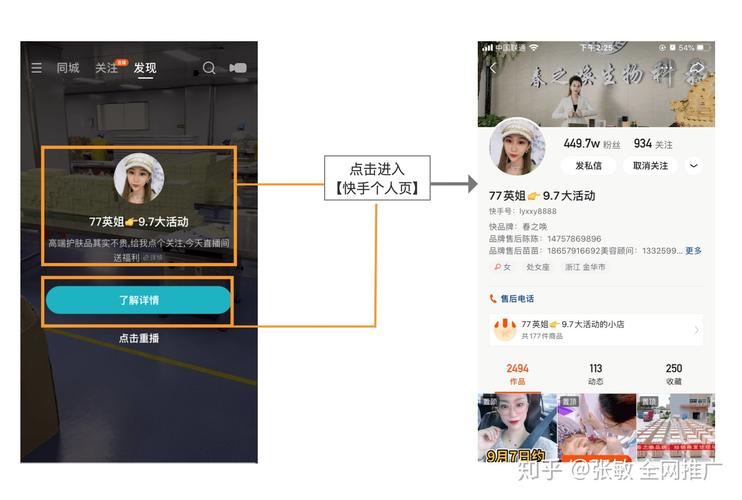The height and width of the screenshot is (500, 742).
Task: Open the second pinned video thumbnail
Action: pyautogui.click(x=596, y=427)
